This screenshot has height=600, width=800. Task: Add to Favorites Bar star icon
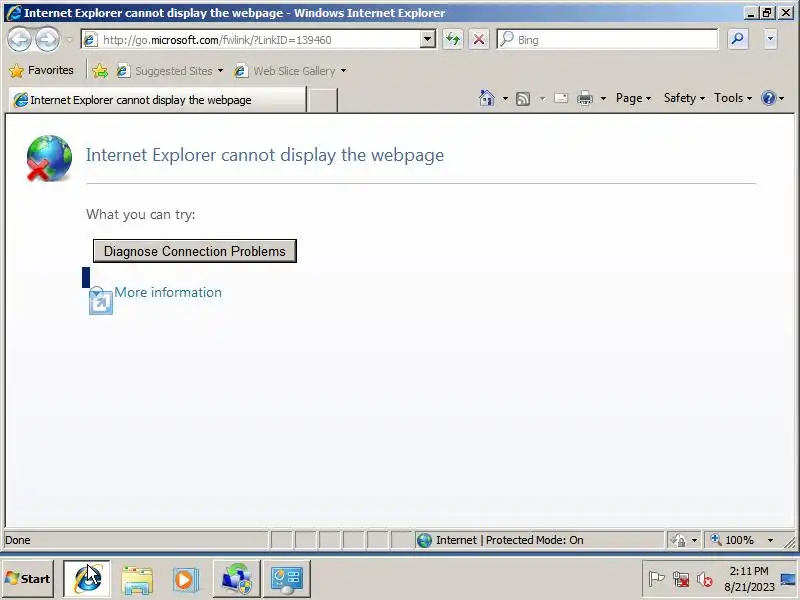pos(100,71)
